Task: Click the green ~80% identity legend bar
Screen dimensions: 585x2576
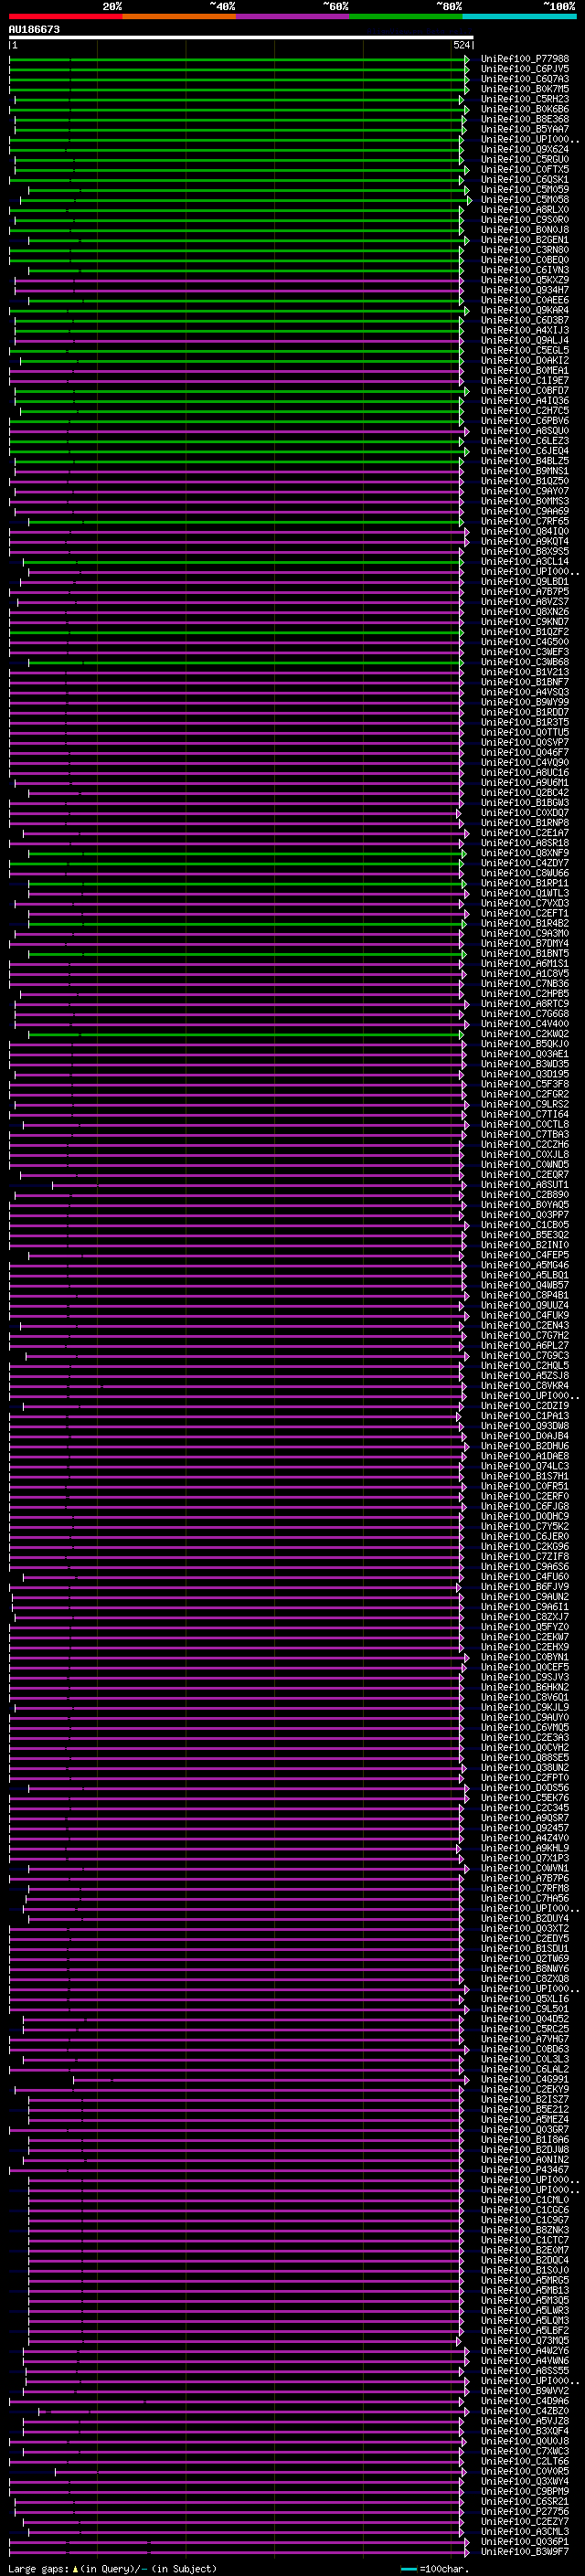Action: point(406,16)
